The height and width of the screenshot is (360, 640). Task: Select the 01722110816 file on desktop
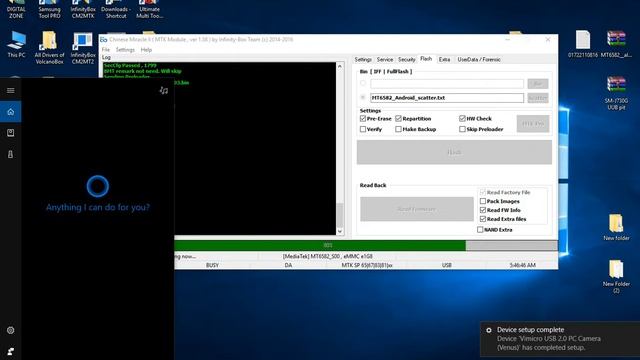click(x=583, y=44)
